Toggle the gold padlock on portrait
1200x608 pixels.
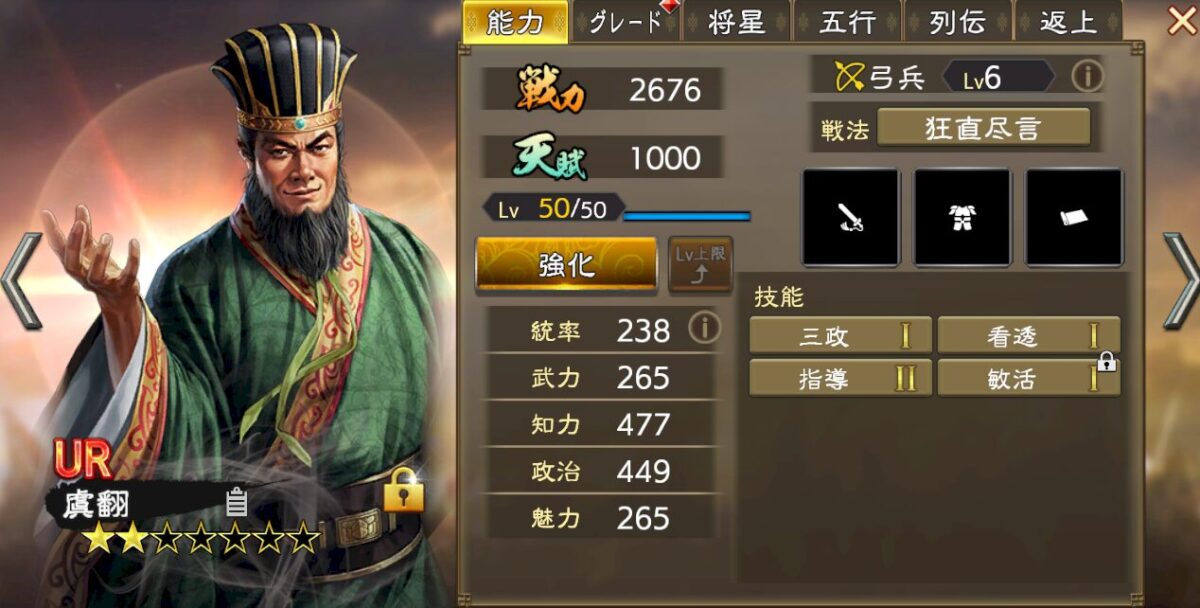click(403, 489)
